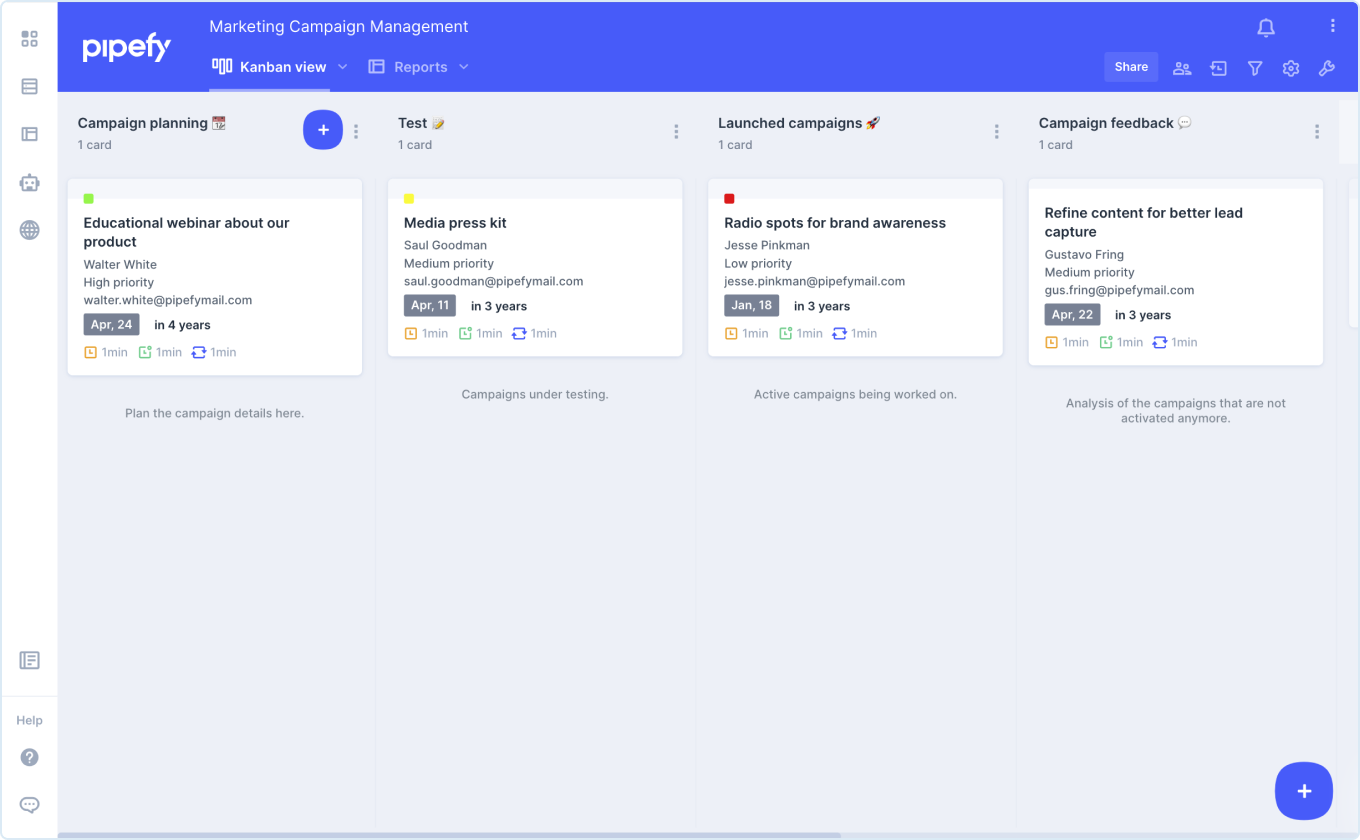This screenshot has width=1360, height=840.
Task: Open the members icon next to Share
Action: [1182, 67]
